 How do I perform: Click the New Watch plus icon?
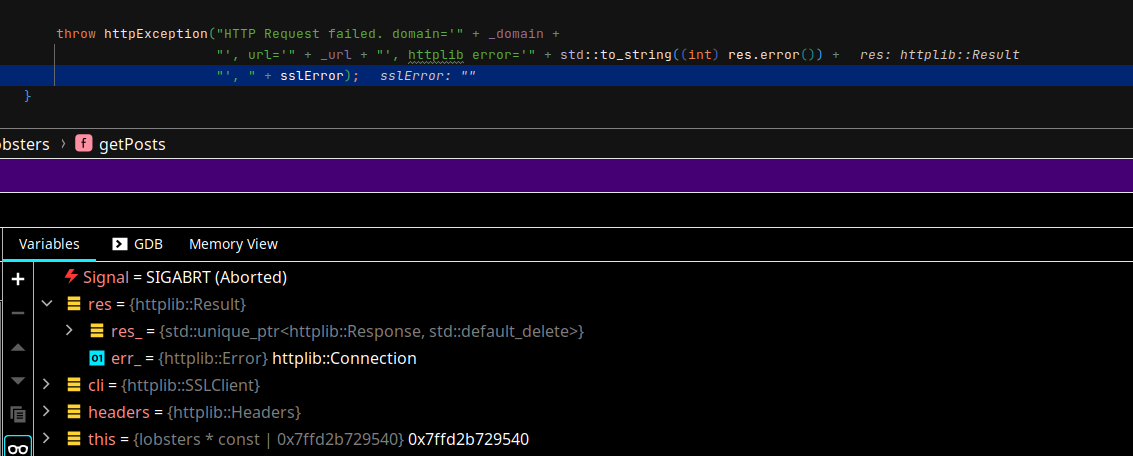(17, 280)
